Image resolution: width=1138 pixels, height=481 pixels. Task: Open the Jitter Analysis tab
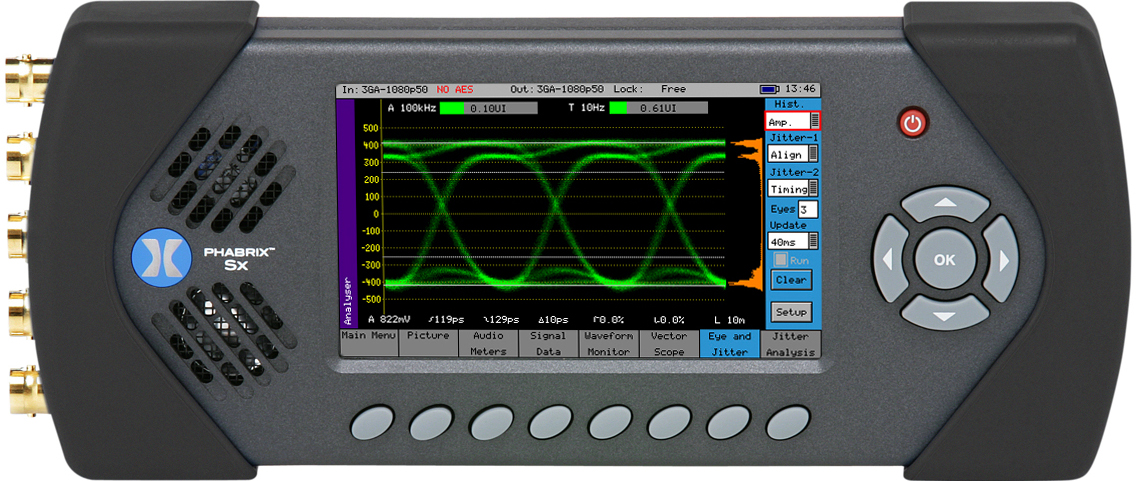pos(790,344)
